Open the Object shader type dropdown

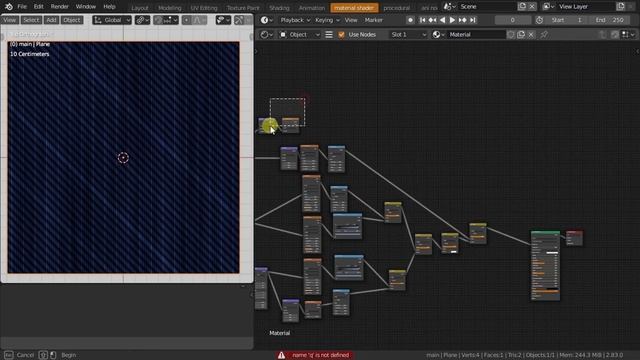pyautogui.click(x=300, y=35)
